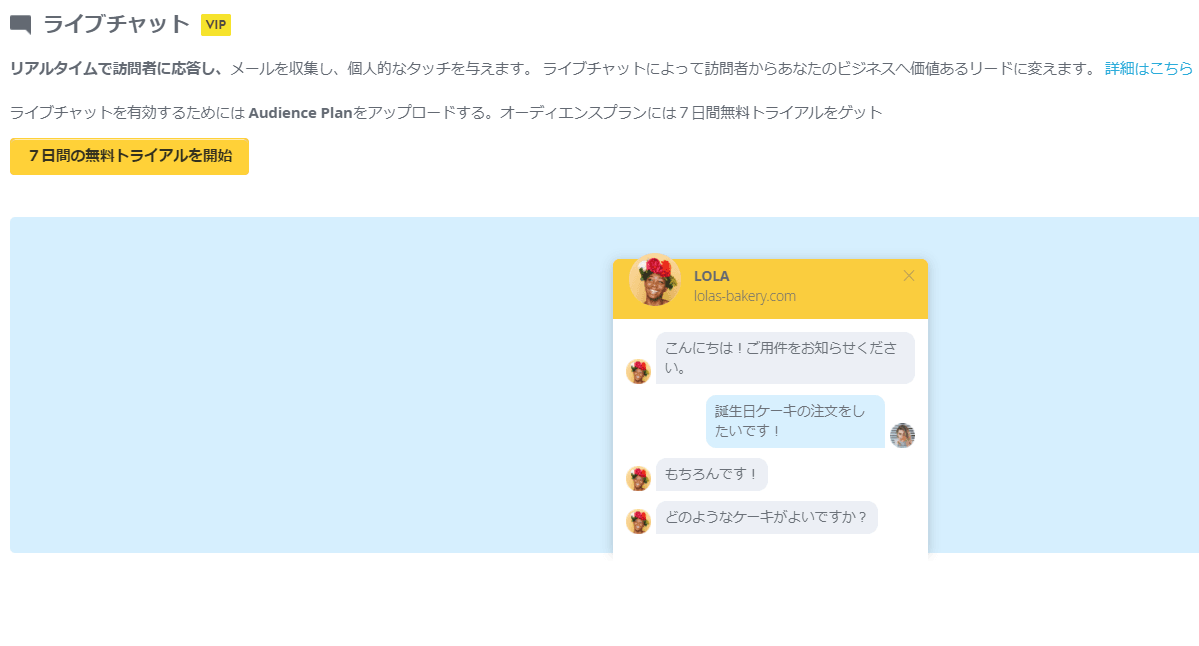Select the こんにちは greeting message bubble
Viewport: 1199px width, 646px height.
tap(785, 358)
